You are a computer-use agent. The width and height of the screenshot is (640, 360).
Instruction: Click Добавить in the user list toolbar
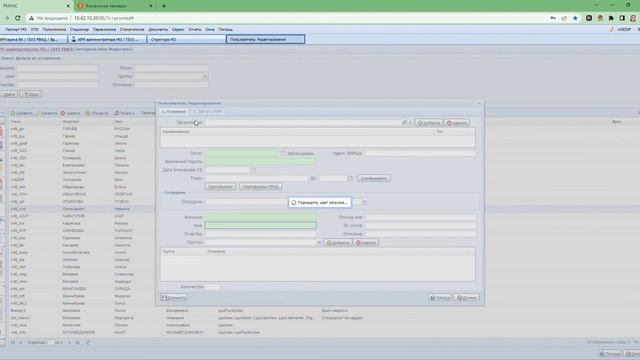tap(22, 113)
